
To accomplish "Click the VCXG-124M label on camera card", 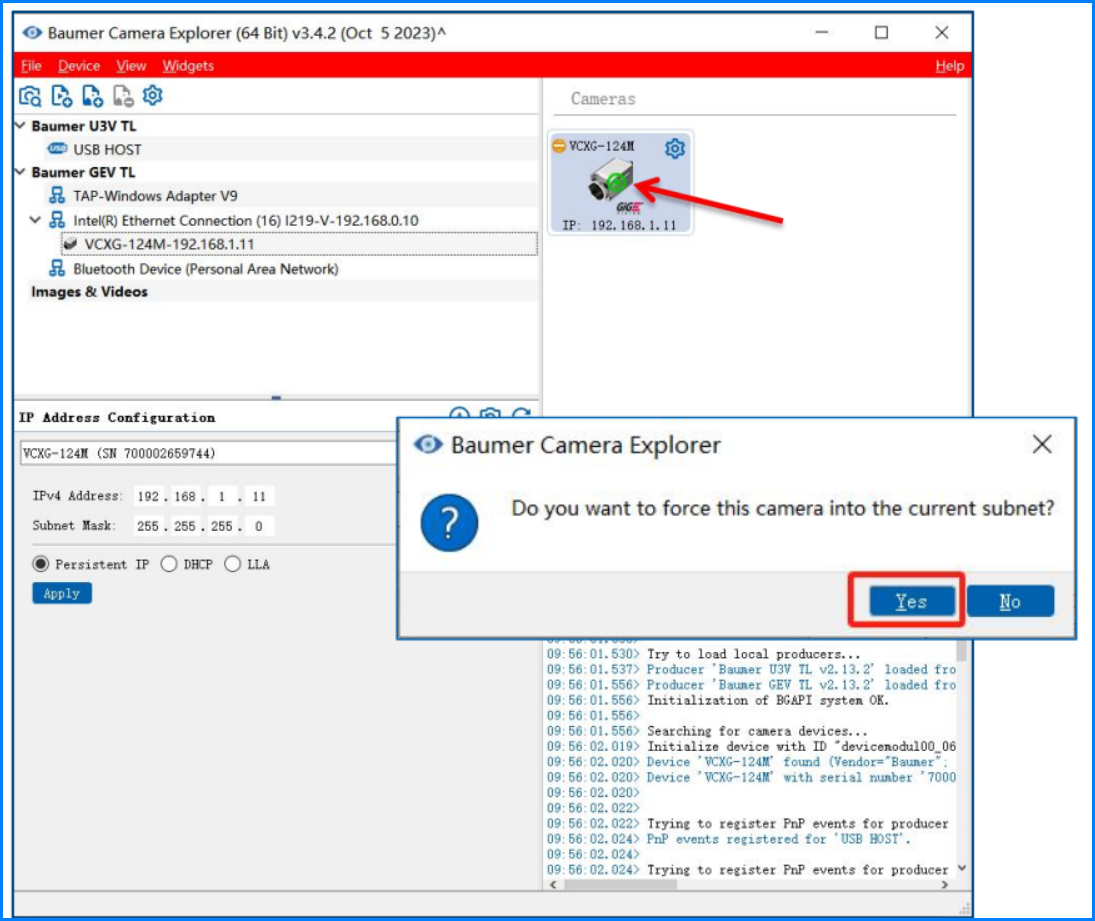I will (x=601, y=146).
